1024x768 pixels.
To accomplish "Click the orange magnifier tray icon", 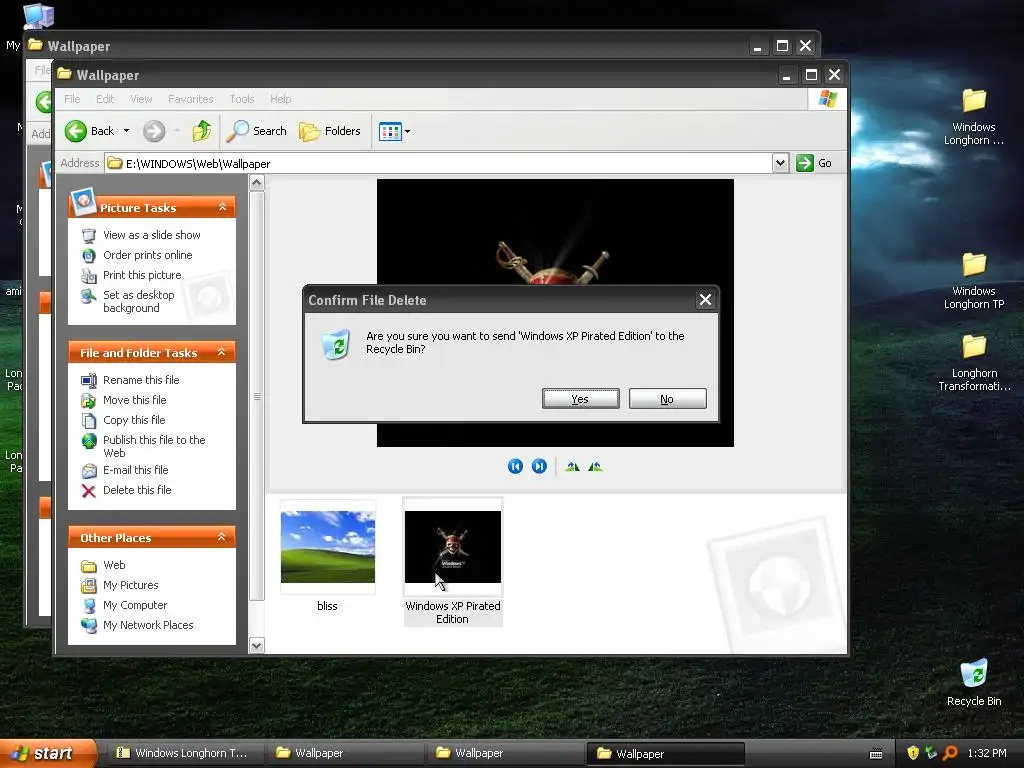I will pyautogui.click(x=950, y=753).
